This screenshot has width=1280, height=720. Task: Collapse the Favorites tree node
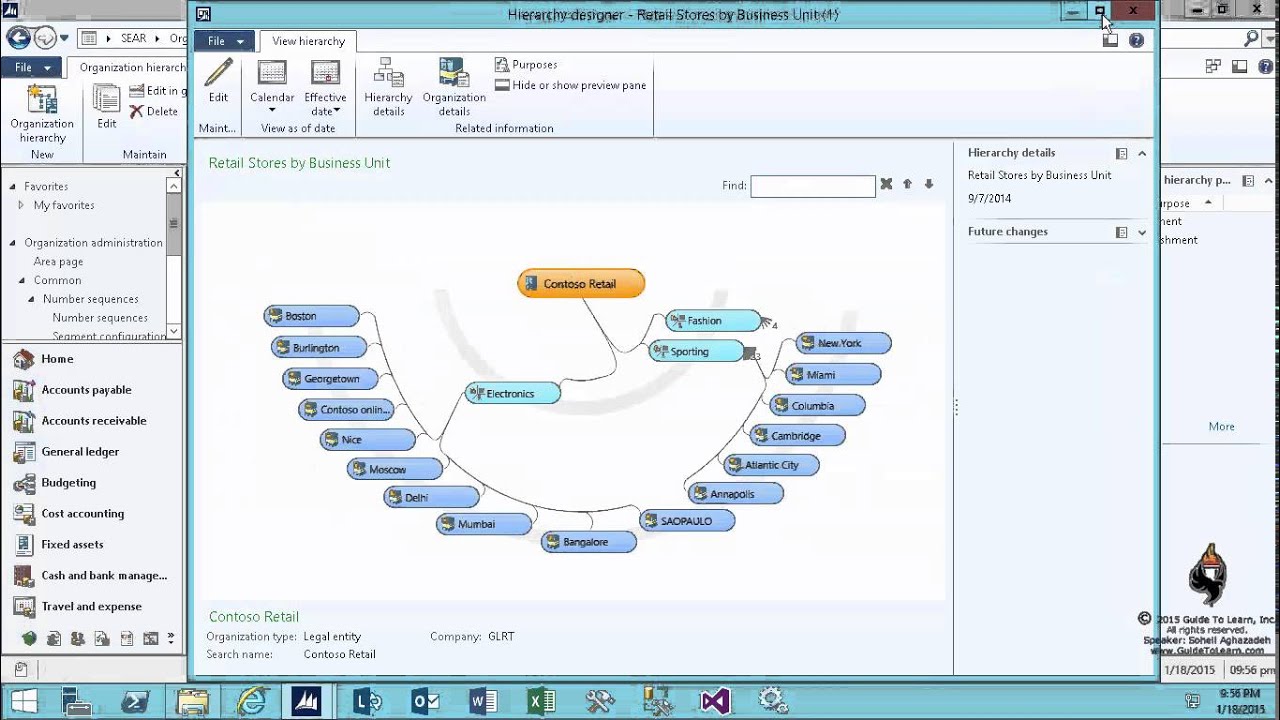[13, 187]
